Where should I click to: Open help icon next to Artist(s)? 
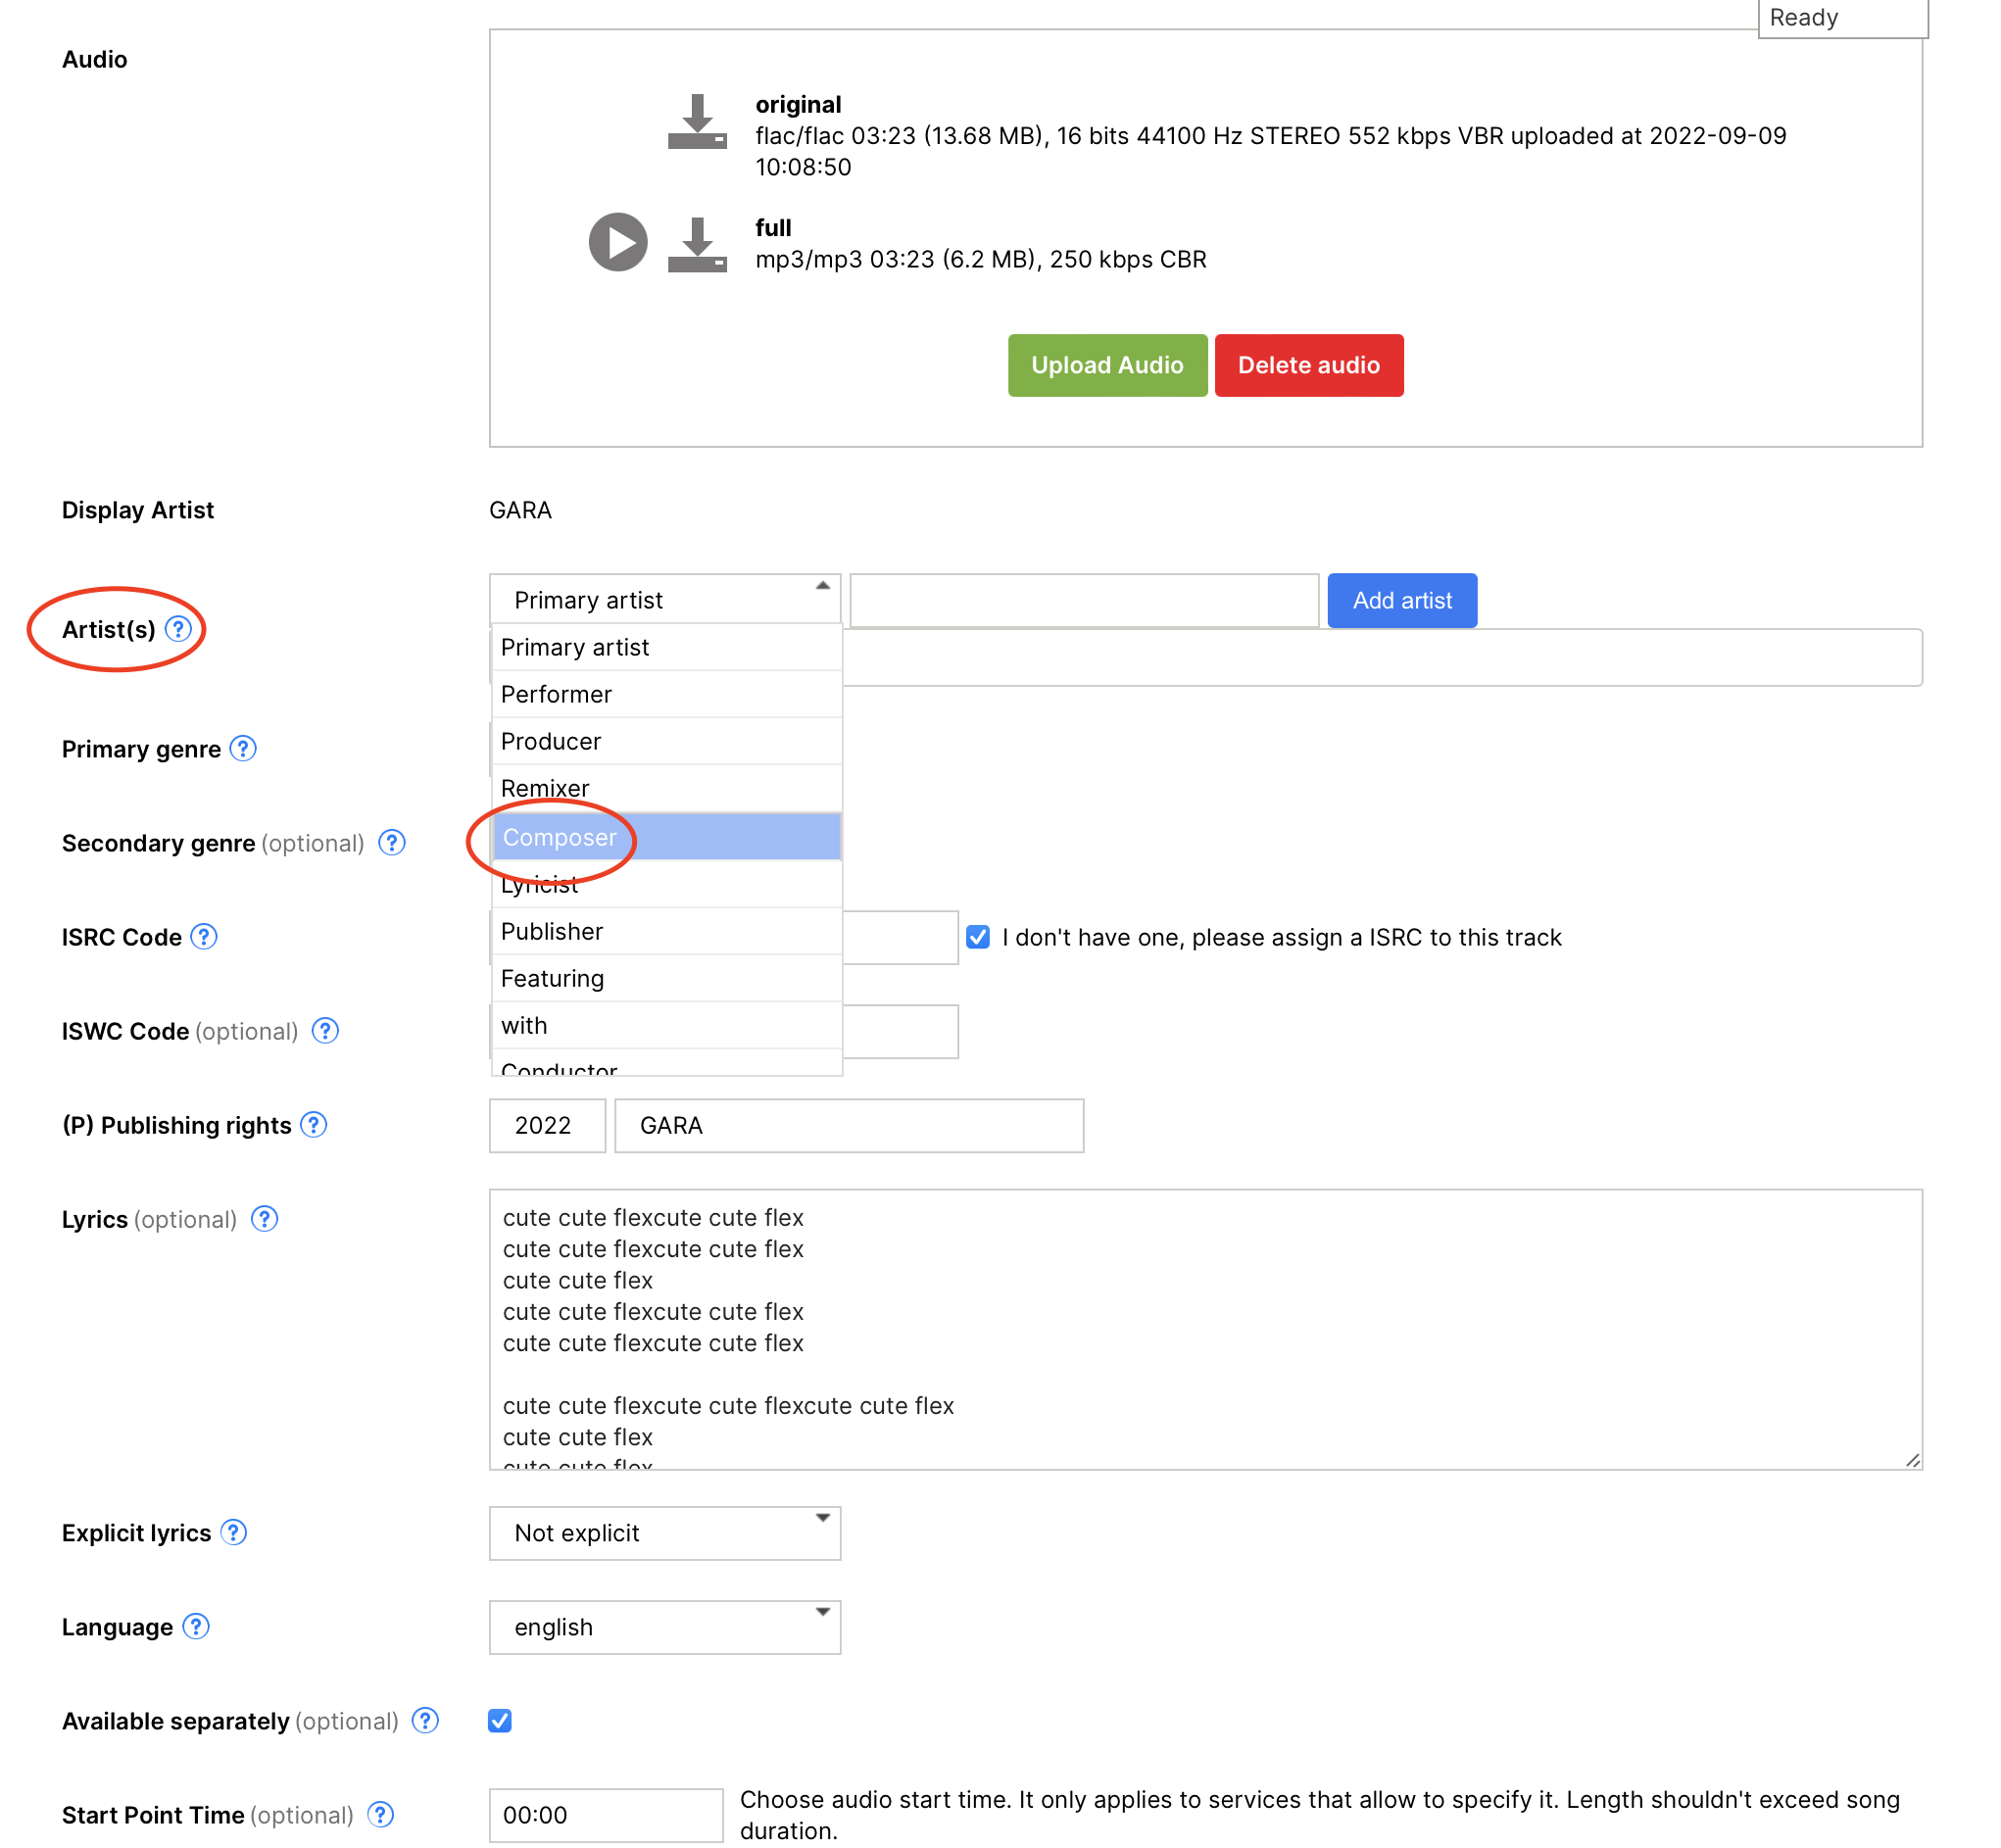coord(178,629)
